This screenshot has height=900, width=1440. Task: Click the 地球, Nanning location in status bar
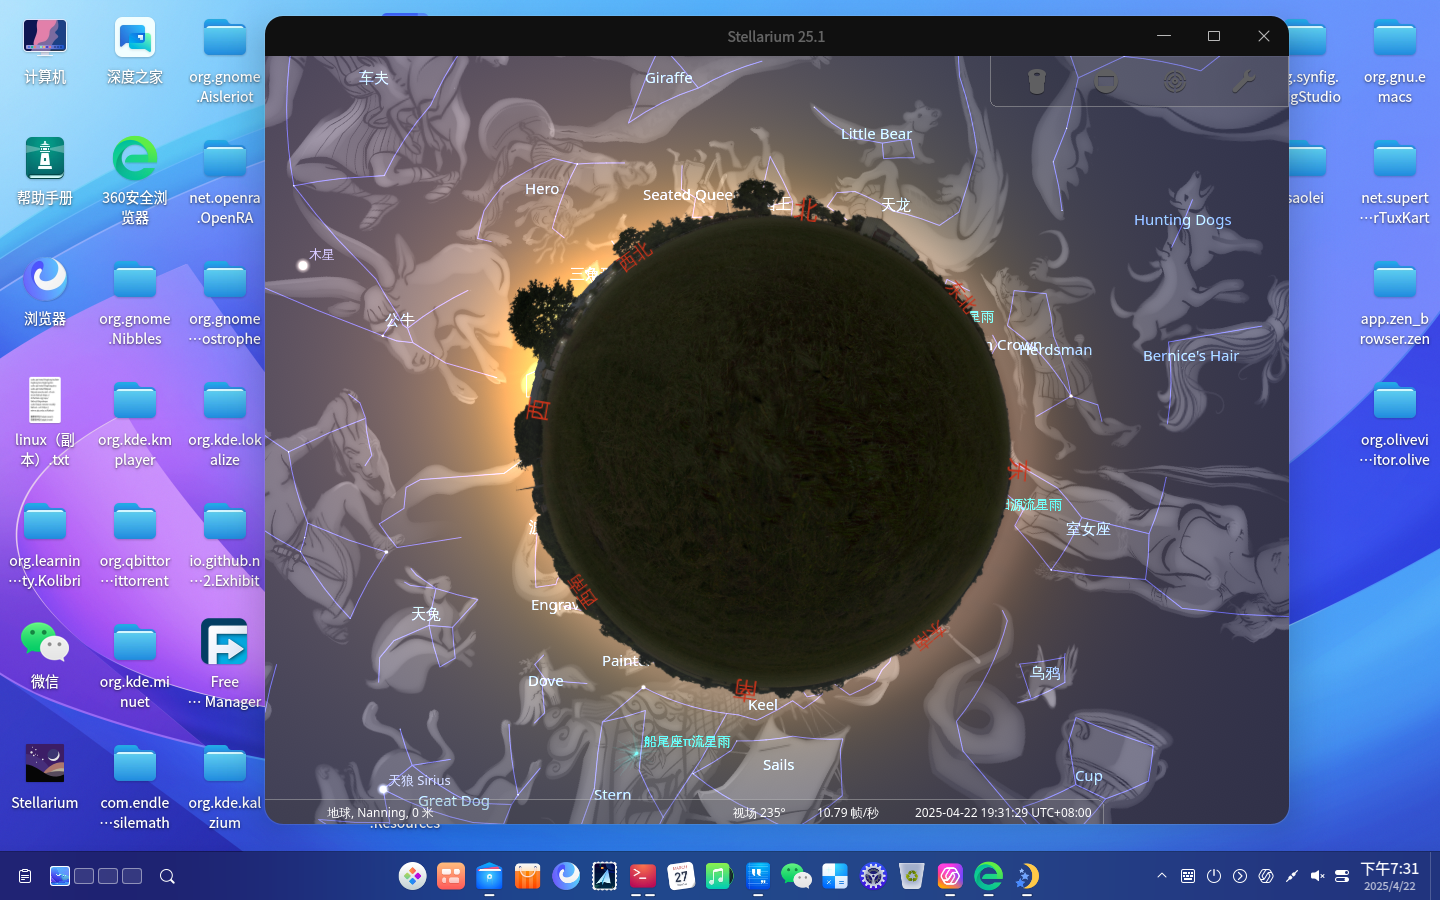pos(380,813)
